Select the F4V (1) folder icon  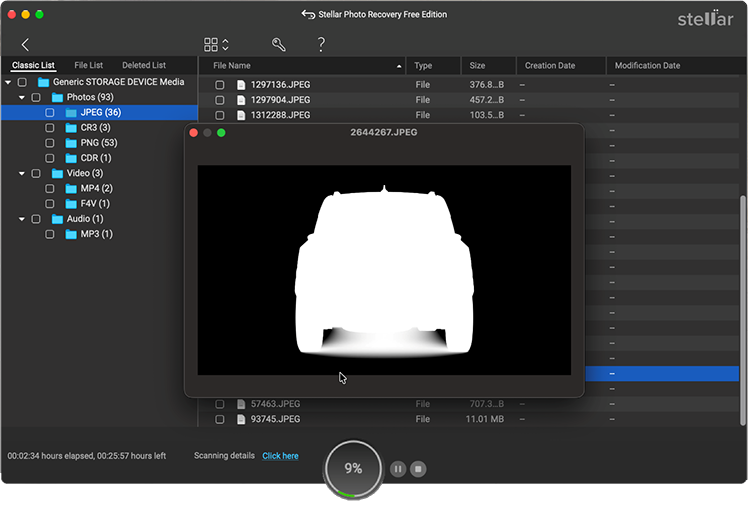(x=71, y=204)
